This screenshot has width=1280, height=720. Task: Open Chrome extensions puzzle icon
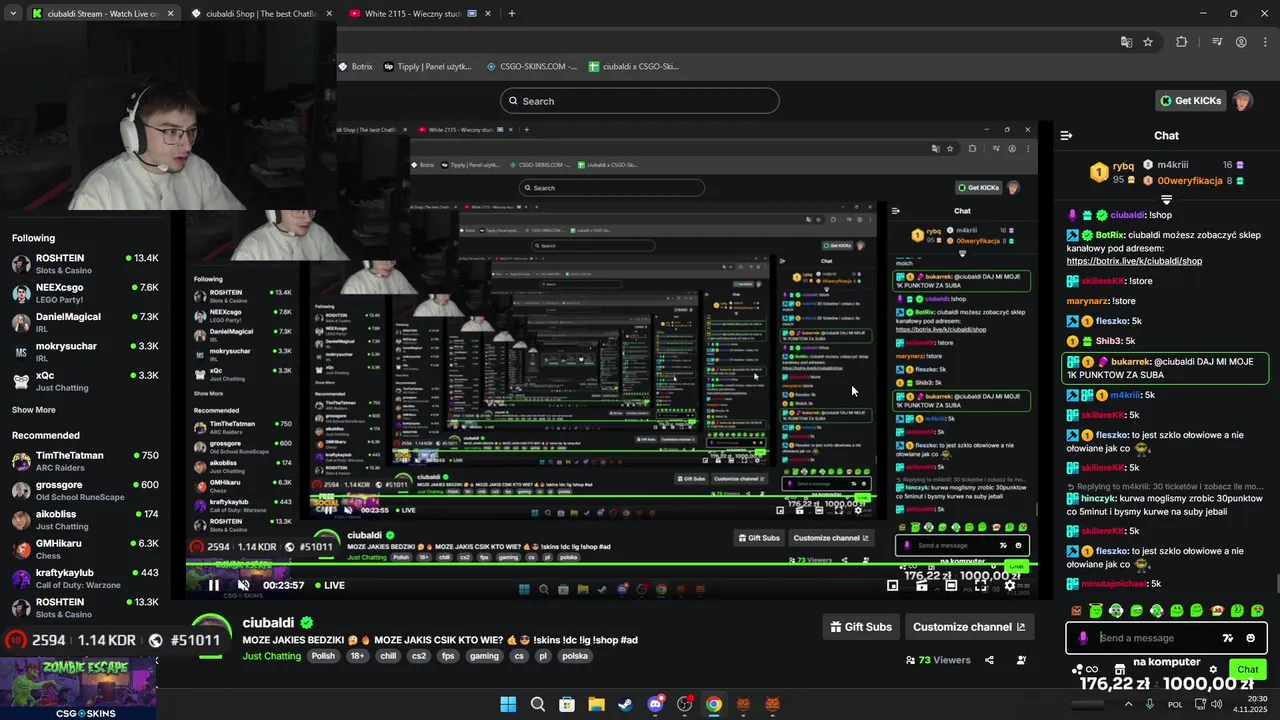pyautogui.click(x=1182, y=42)
